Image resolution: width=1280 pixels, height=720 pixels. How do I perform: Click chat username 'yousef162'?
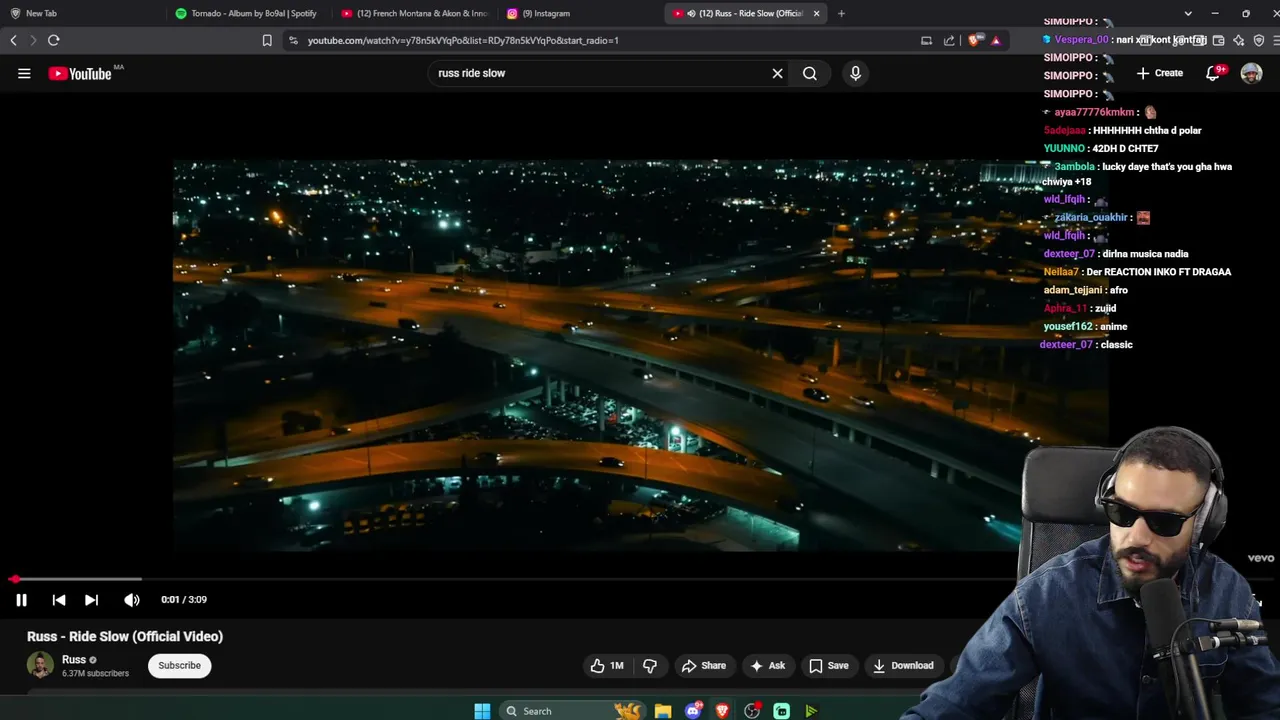pos(1068,327)
